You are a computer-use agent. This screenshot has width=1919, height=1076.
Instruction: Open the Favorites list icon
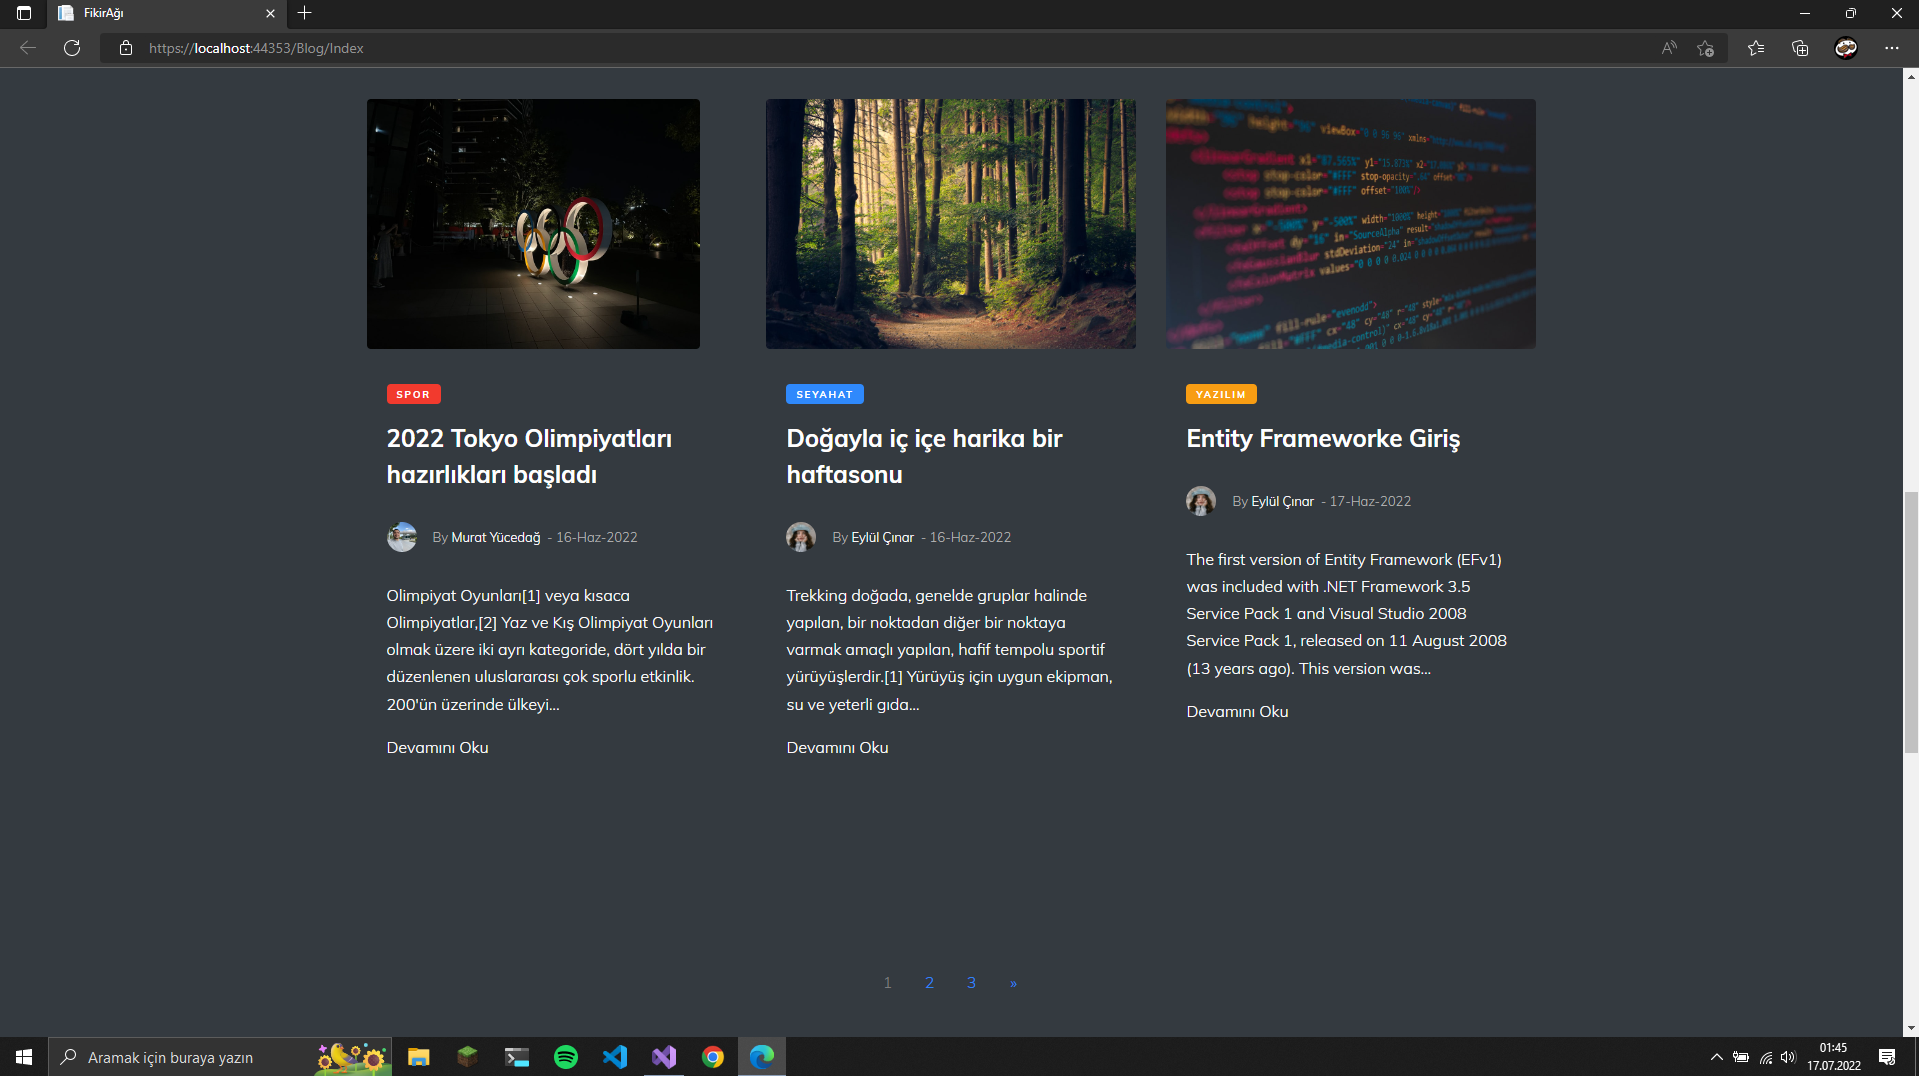[x=1756, y=48]
